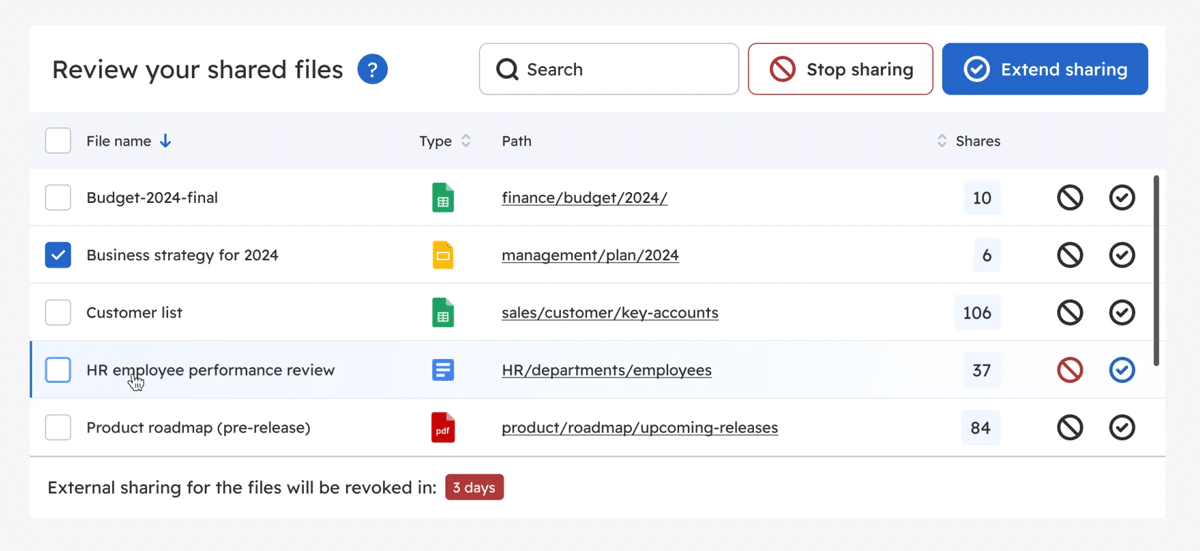This screenshot has height=551, width=1200.
Task: Click stop sharing icon for Customer list
Action: point(1070,313)
